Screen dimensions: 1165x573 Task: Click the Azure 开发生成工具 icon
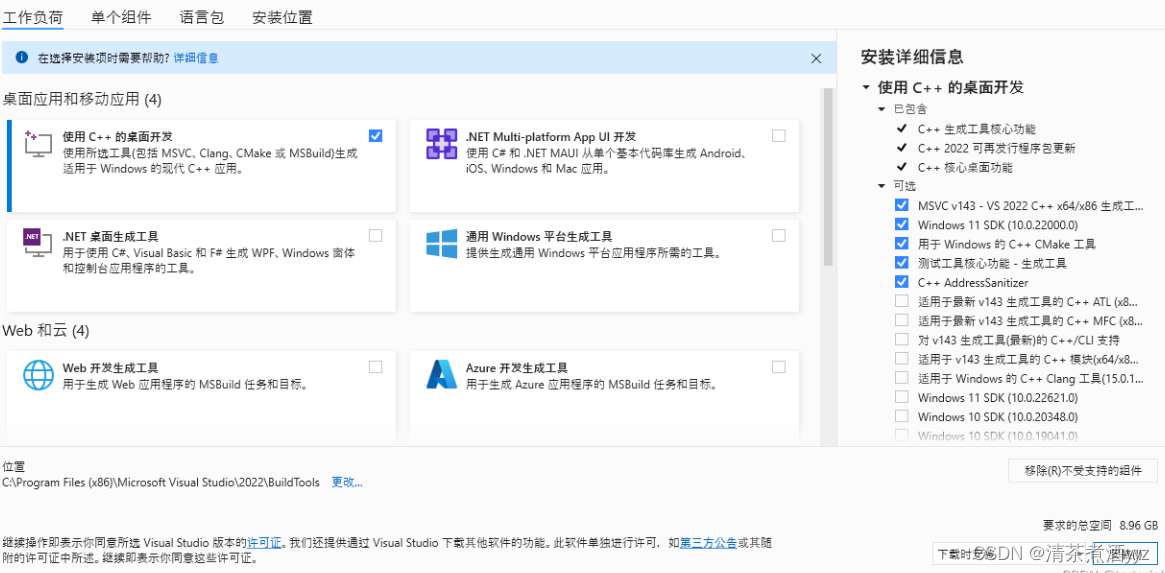tap(441, 375)
